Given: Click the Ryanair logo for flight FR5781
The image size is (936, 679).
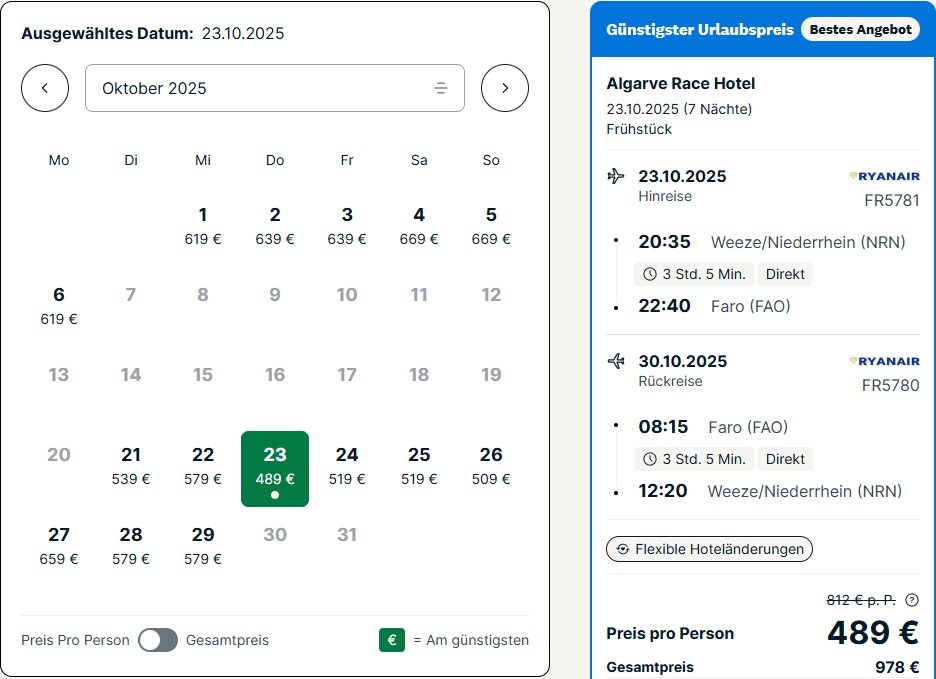Looking at the screenshot, I should pos(884,176).
